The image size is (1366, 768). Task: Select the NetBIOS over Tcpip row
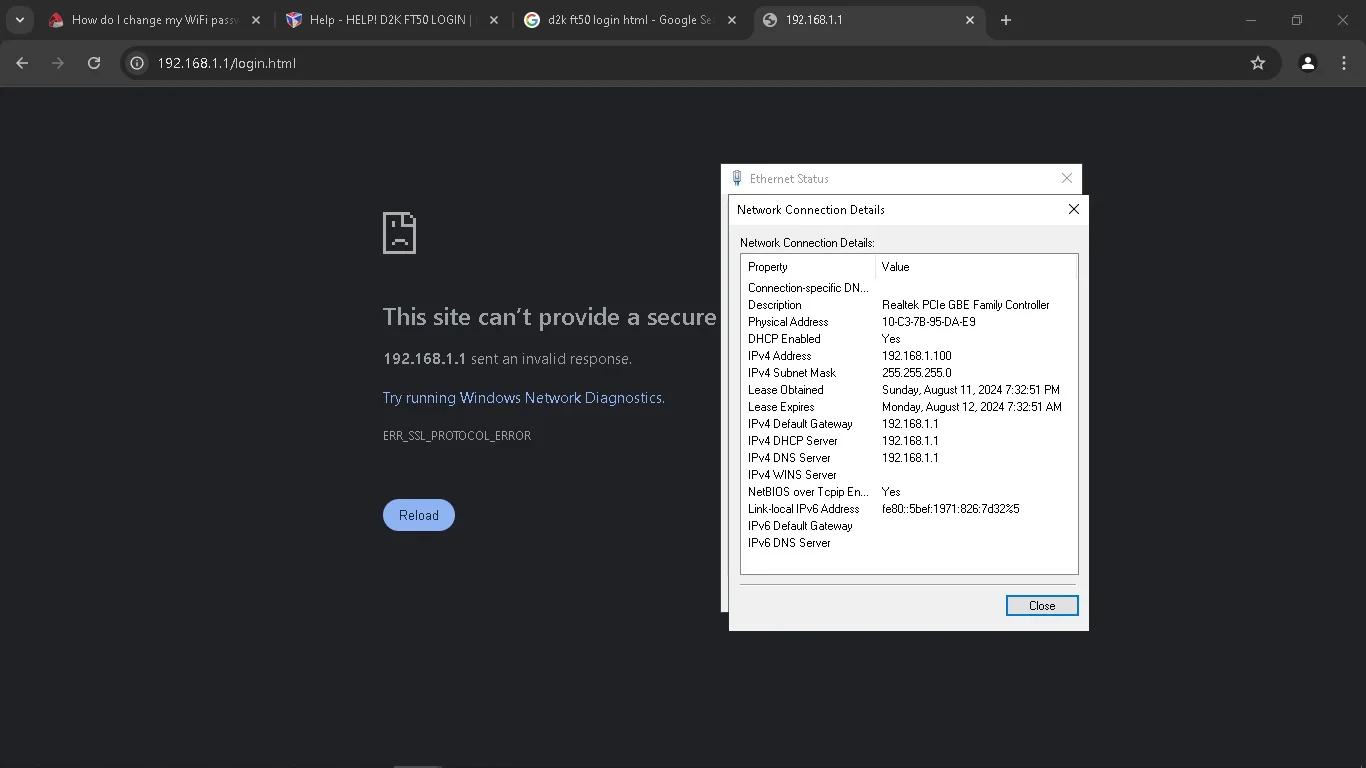[909, 492]
